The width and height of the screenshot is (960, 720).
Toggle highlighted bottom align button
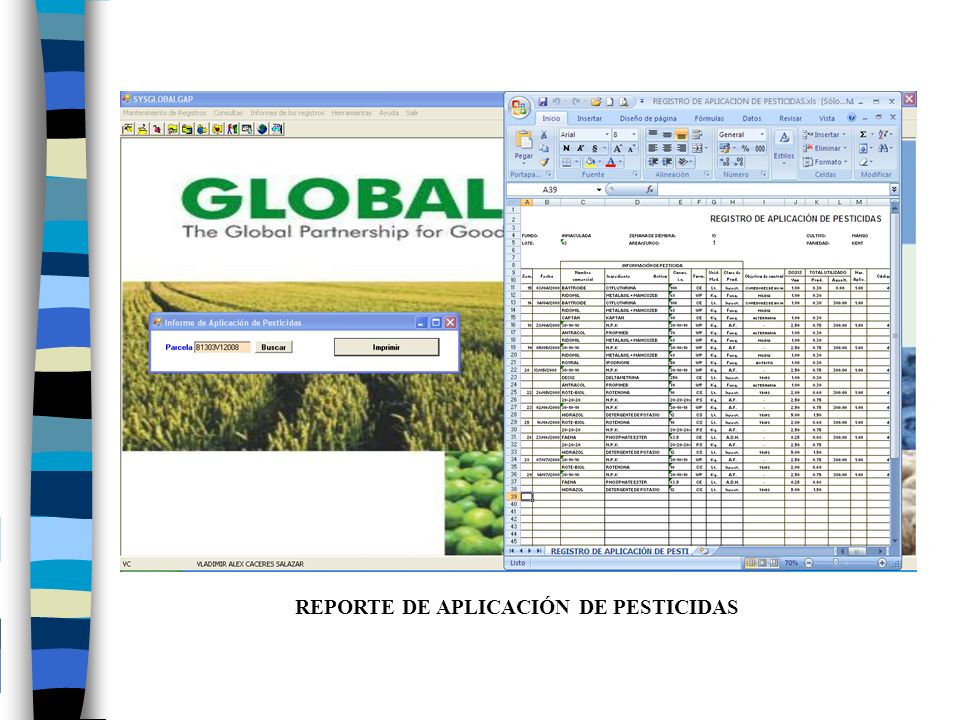681,135
